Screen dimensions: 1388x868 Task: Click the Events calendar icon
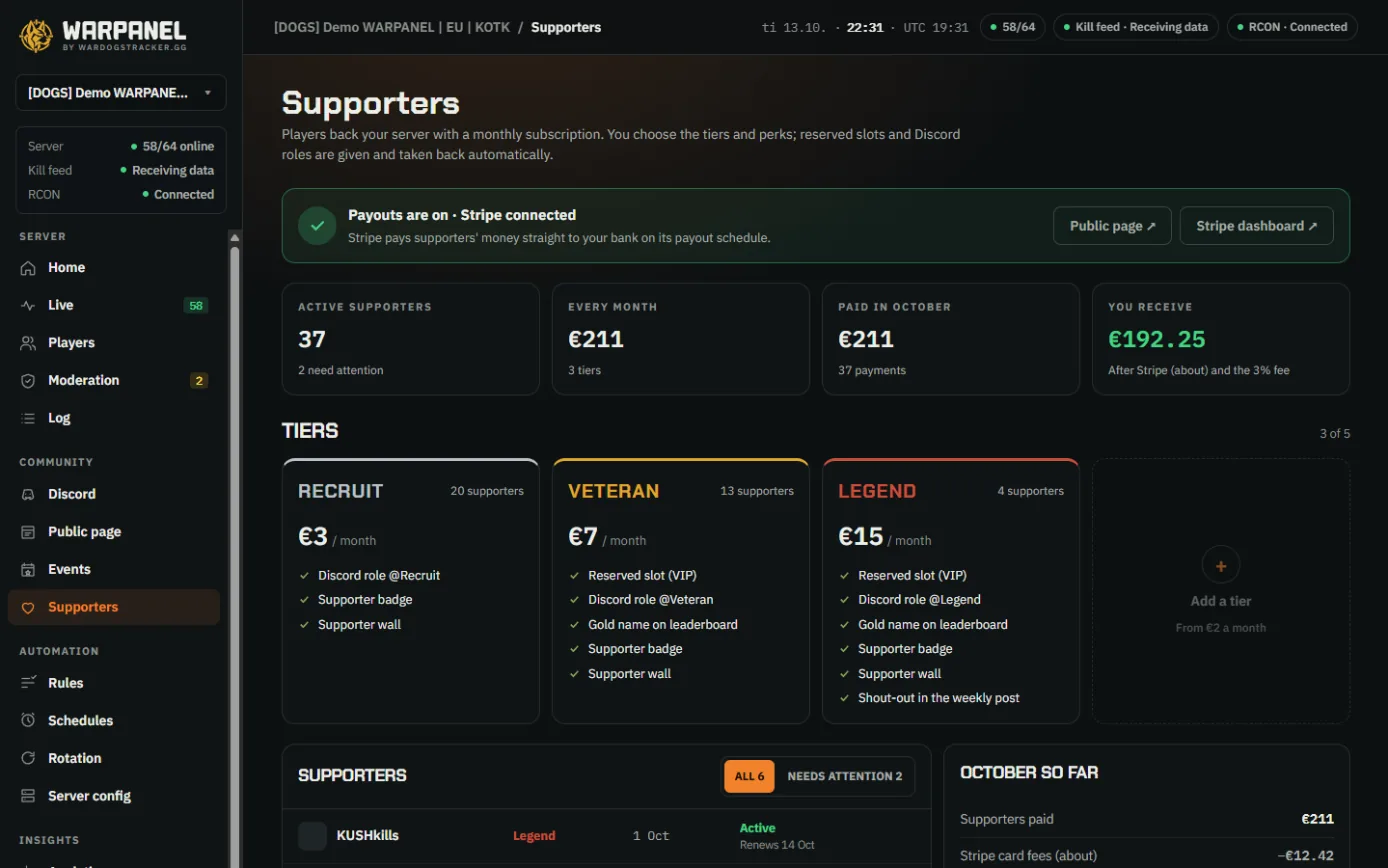28,569
